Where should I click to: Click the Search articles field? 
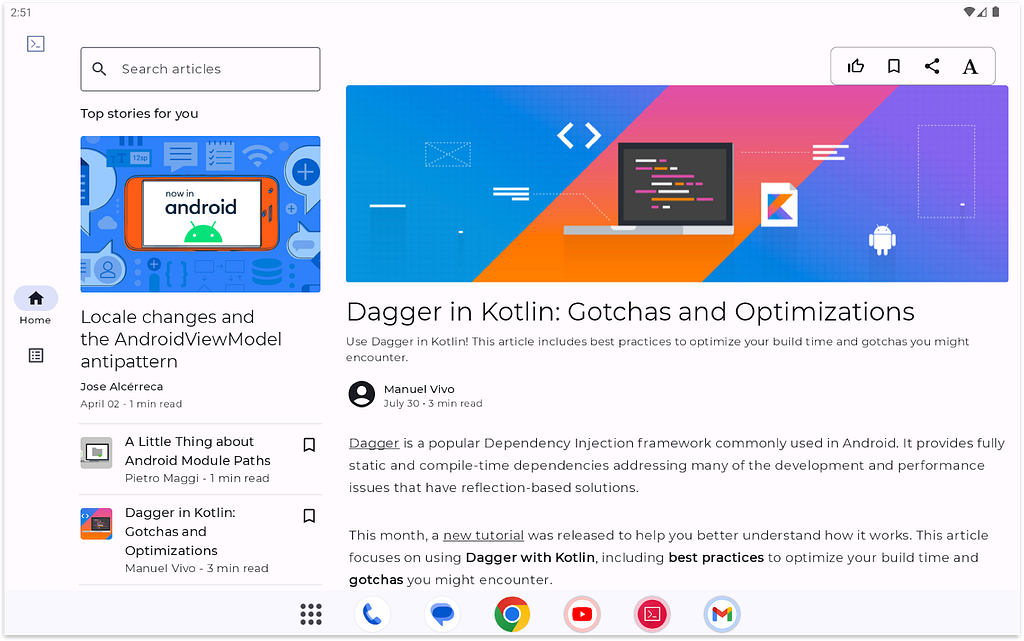click(x=200, y=69)
